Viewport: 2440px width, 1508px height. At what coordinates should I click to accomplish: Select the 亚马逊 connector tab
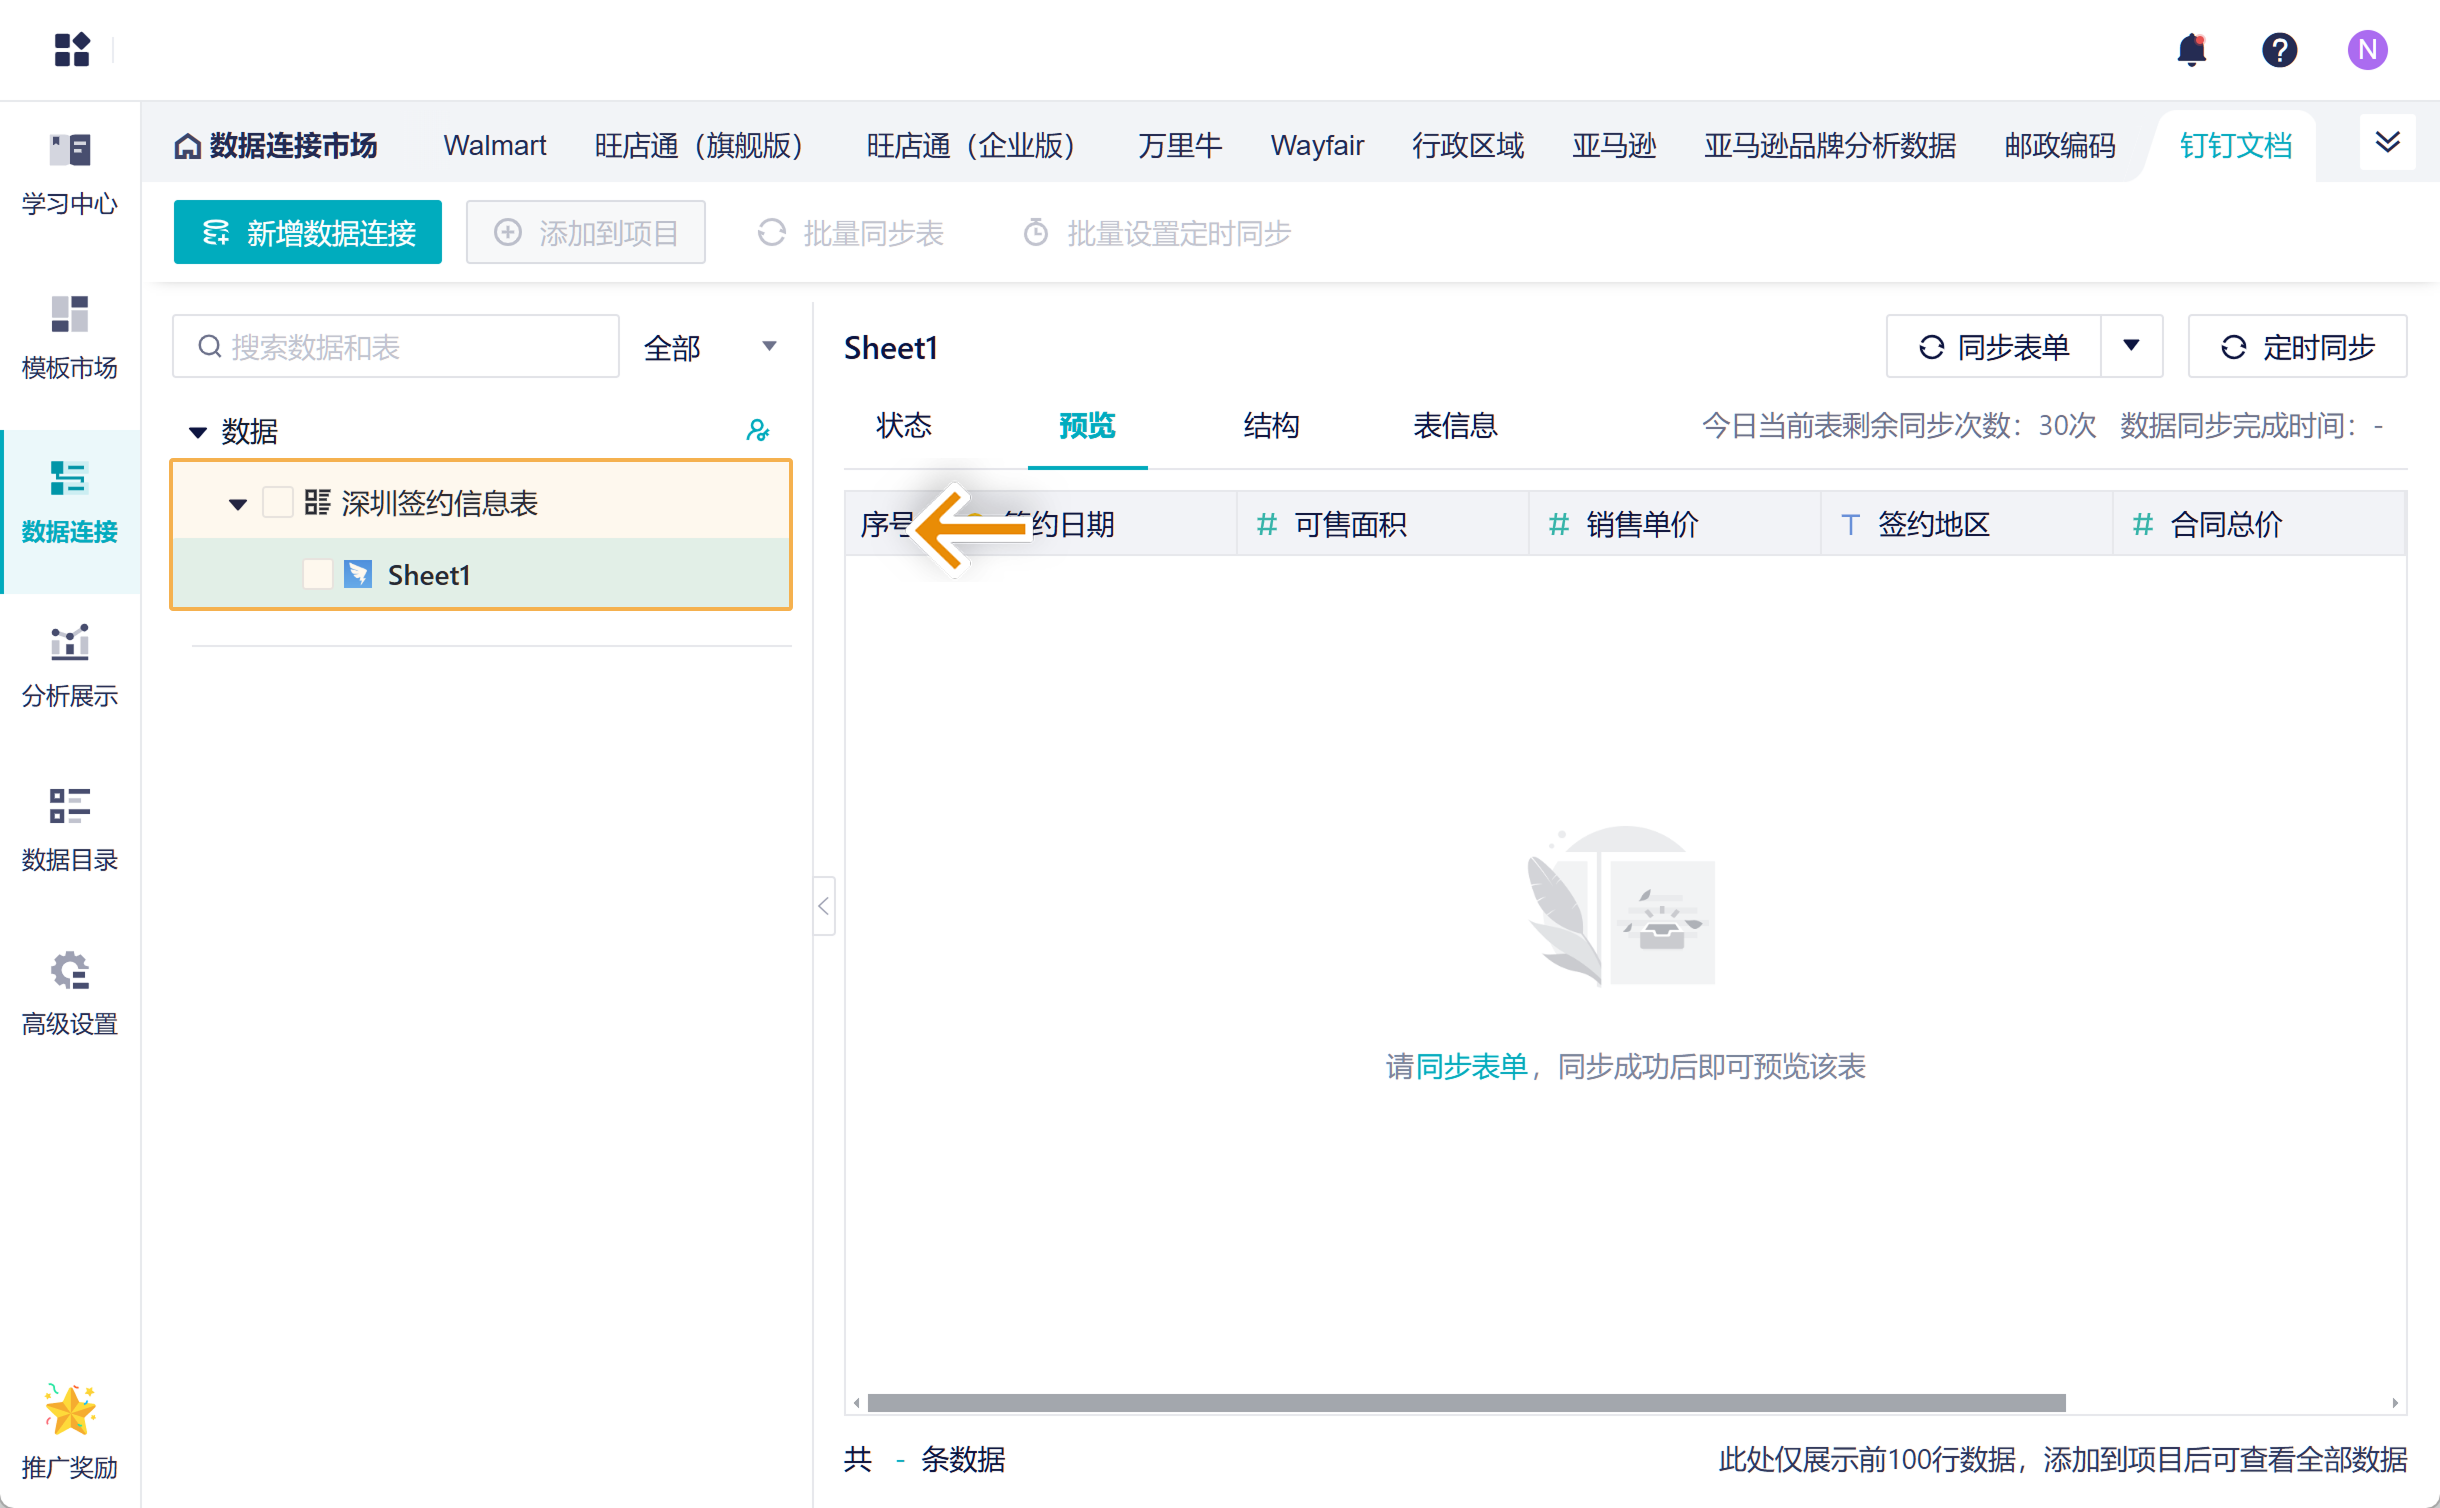click(1613, 146)
